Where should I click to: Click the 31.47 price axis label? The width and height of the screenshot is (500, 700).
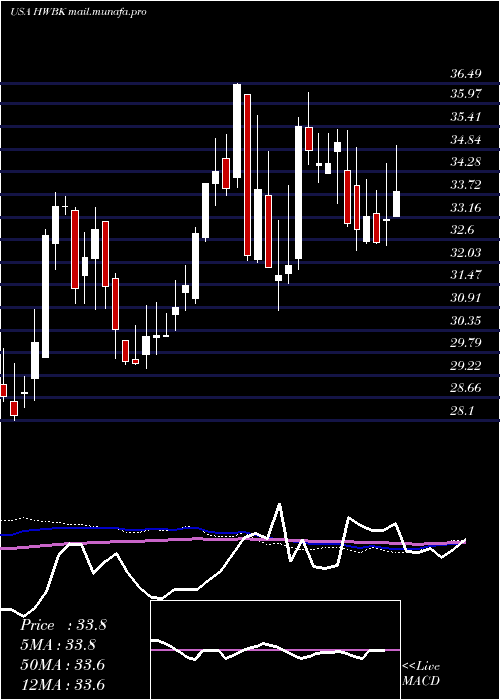[x=466, y=275]
